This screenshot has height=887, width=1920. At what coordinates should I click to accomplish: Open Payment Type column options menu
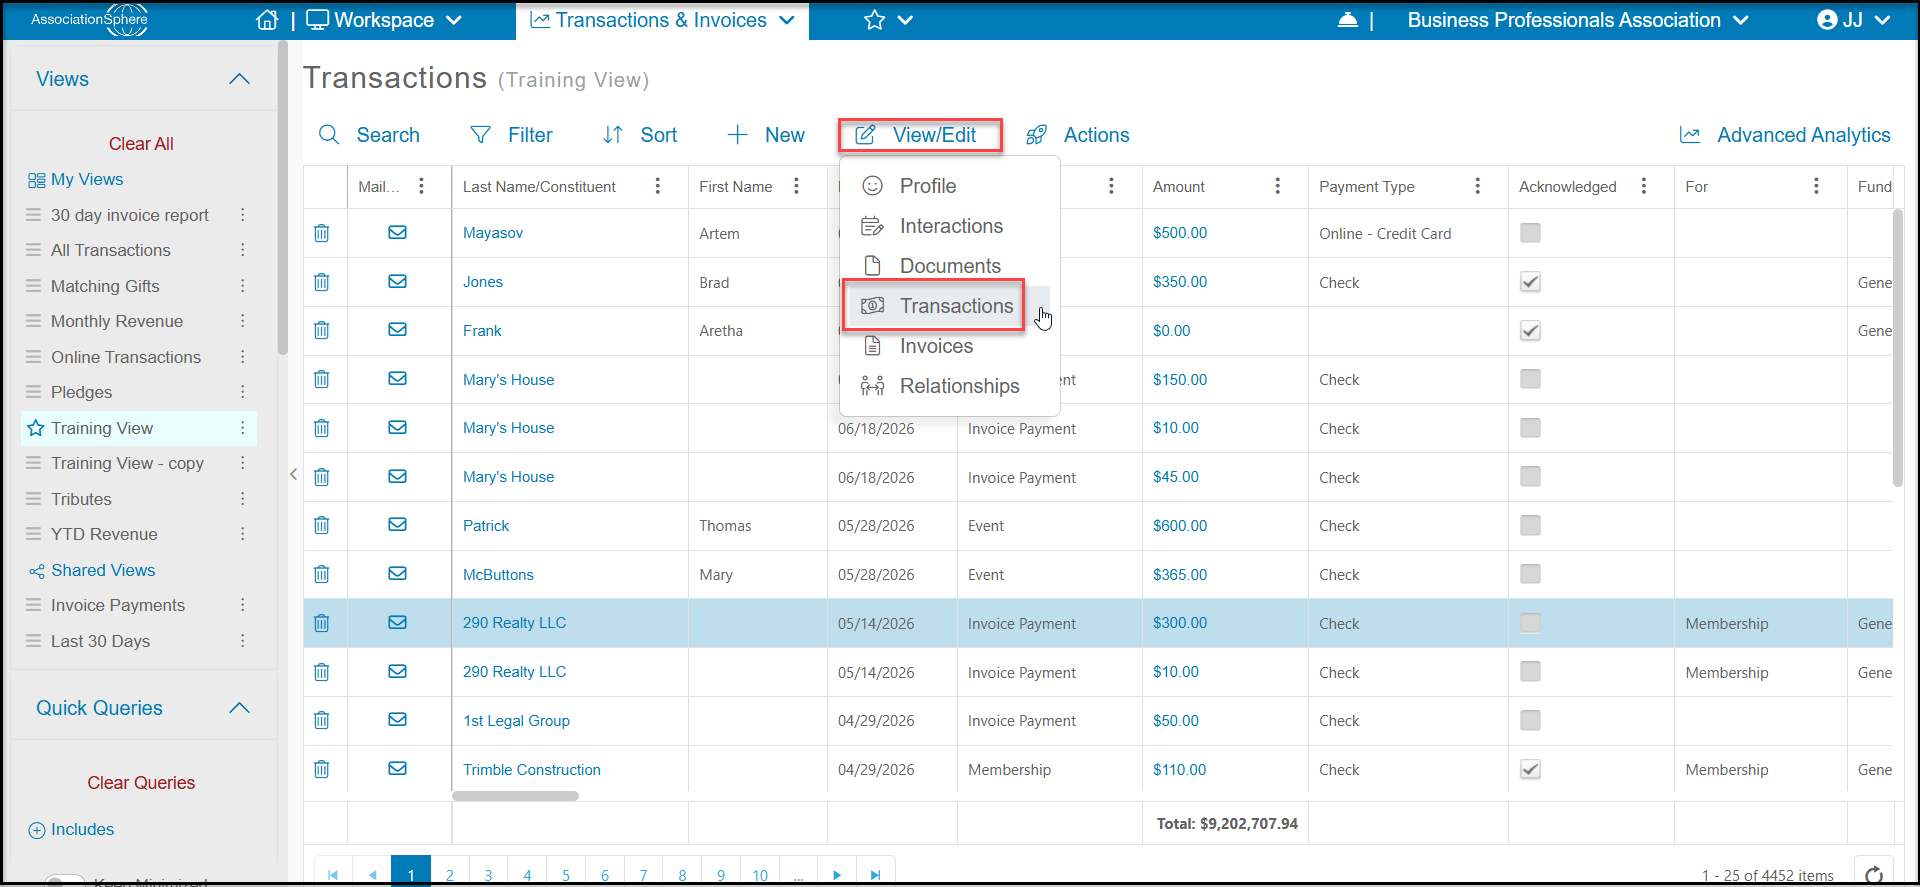(x=1478, y=186)
